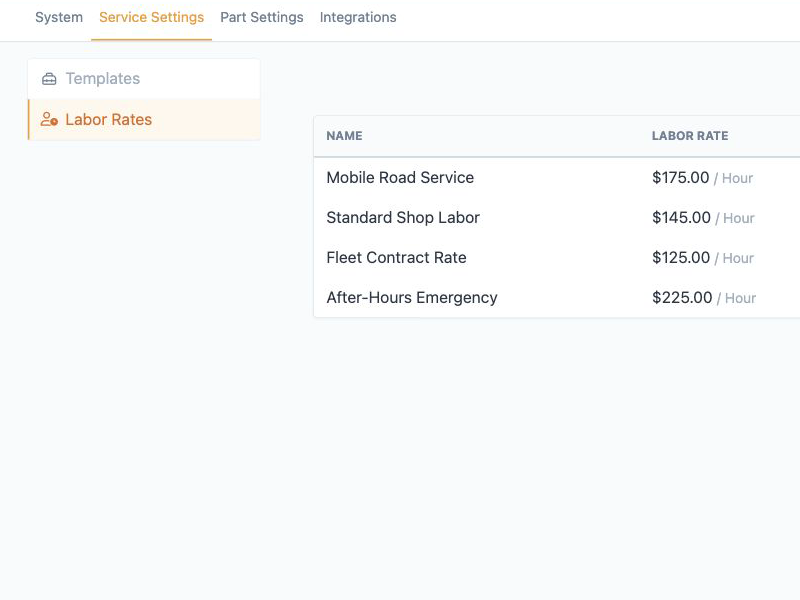800x600 pixels.
Task: Click the Templates toolbox icon
Action: point(49,79)
